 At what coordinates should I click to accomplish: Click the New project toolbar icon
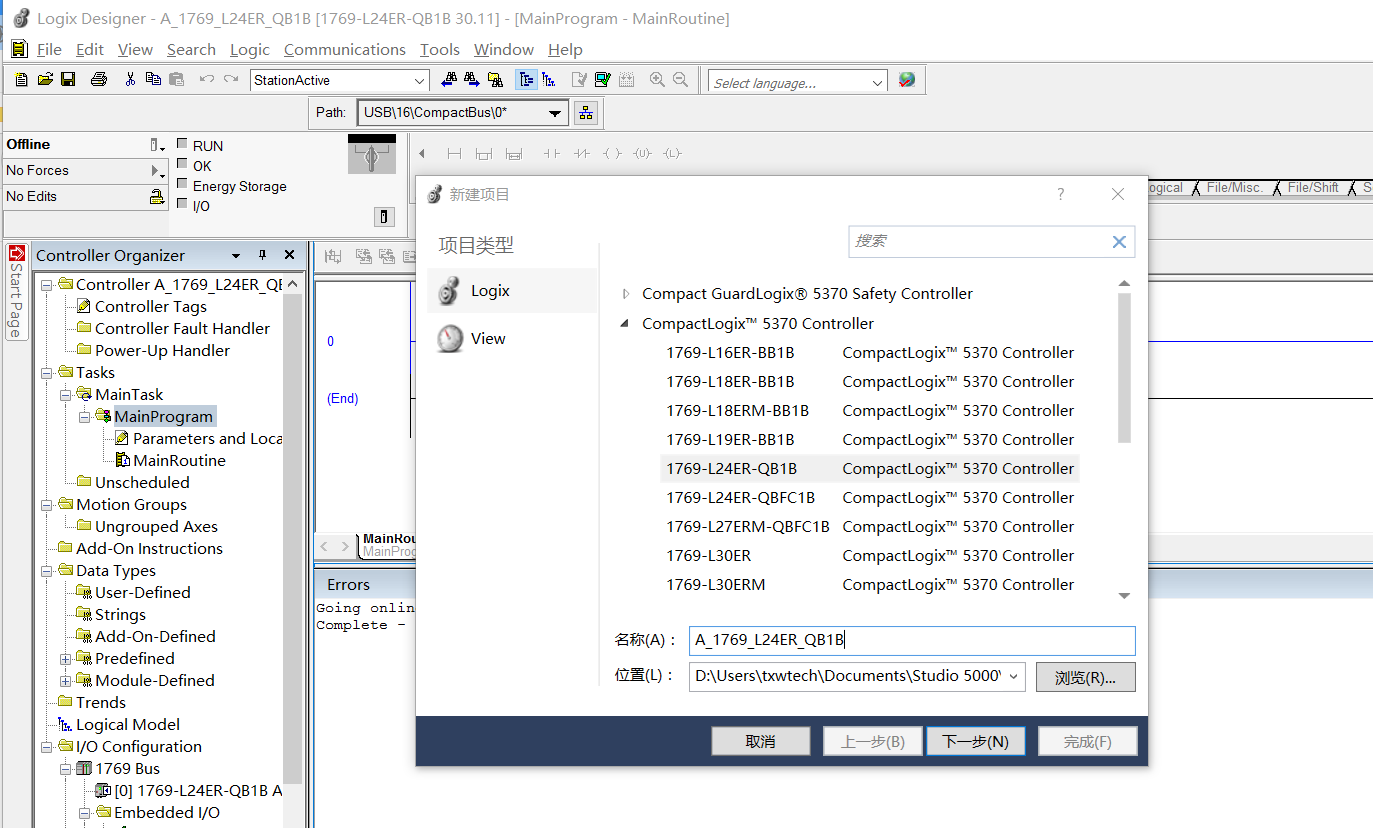coord(22,80)
